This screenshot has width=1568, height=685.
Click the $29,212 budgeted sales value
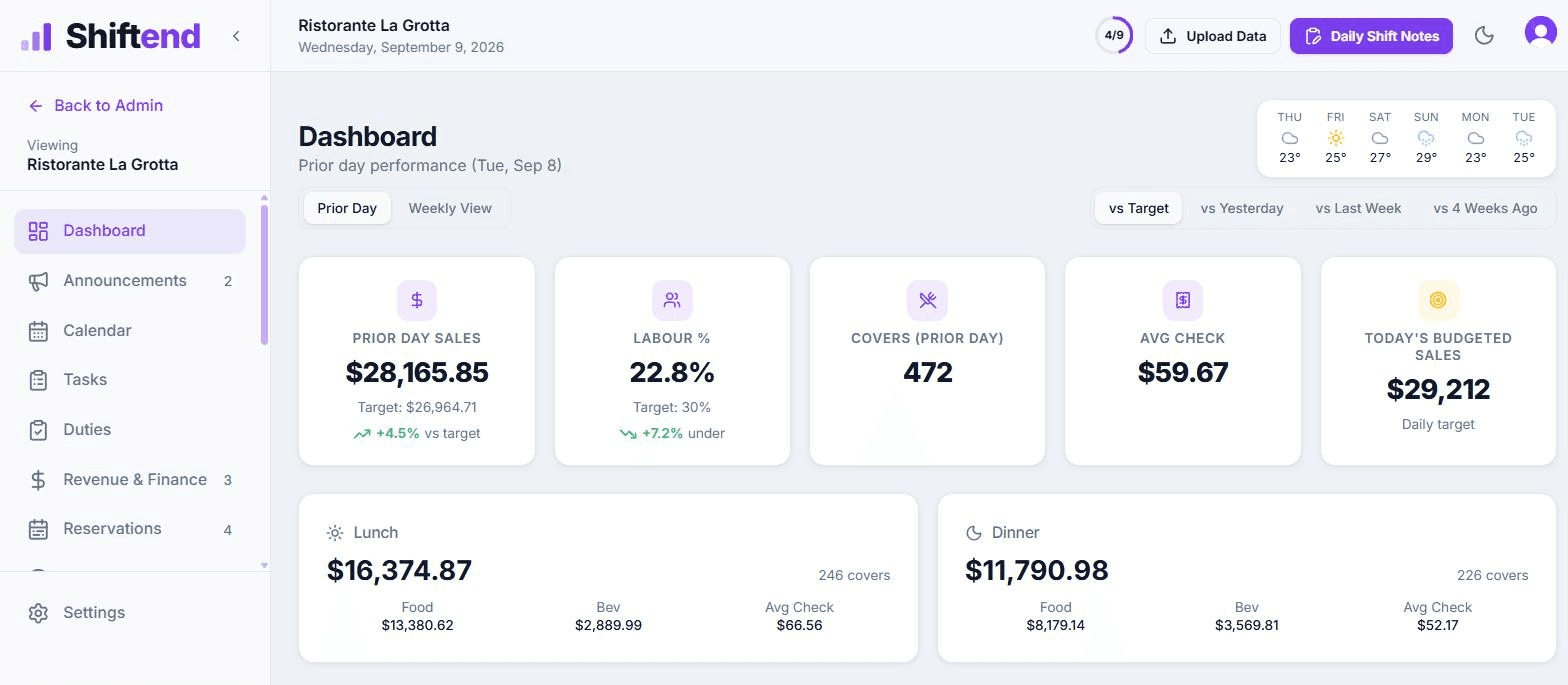pos(1438,389)
